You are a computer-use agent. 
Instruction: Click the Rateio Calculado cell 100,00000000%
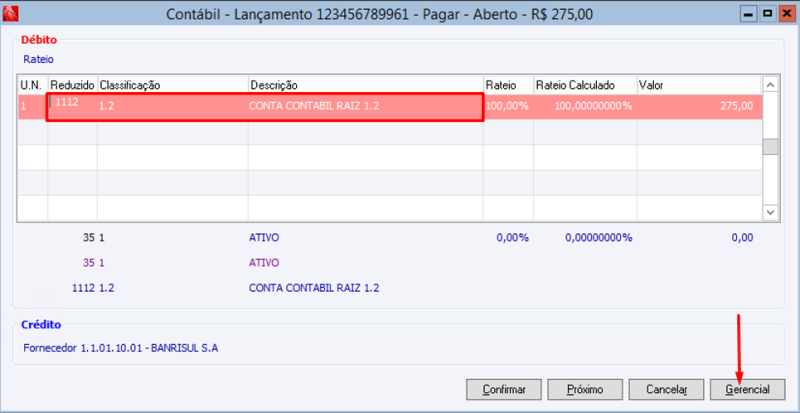point(585,107)
